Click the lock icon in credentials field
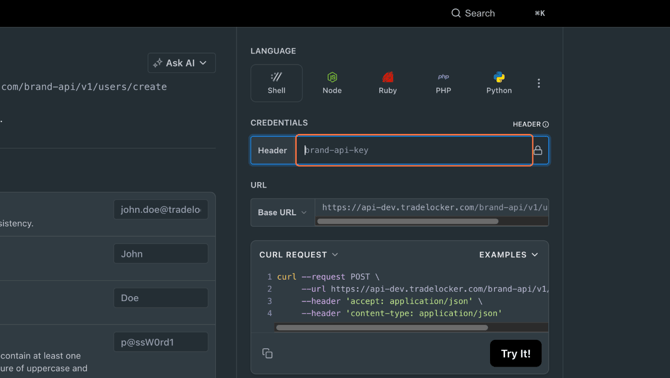Screen dimensions: 670x378 coord(538,150)
